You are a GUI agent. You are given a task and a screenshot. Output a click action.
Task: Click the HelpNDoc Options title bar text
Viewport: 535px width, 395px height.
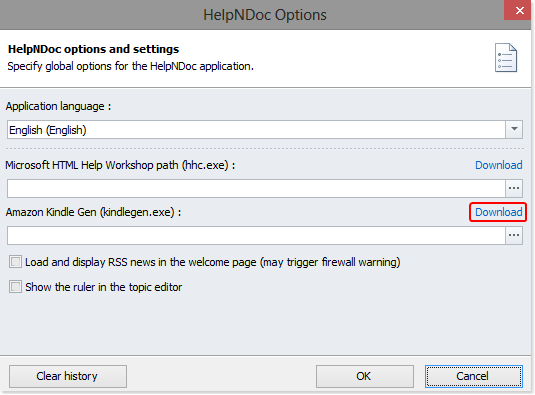[265, 15]
